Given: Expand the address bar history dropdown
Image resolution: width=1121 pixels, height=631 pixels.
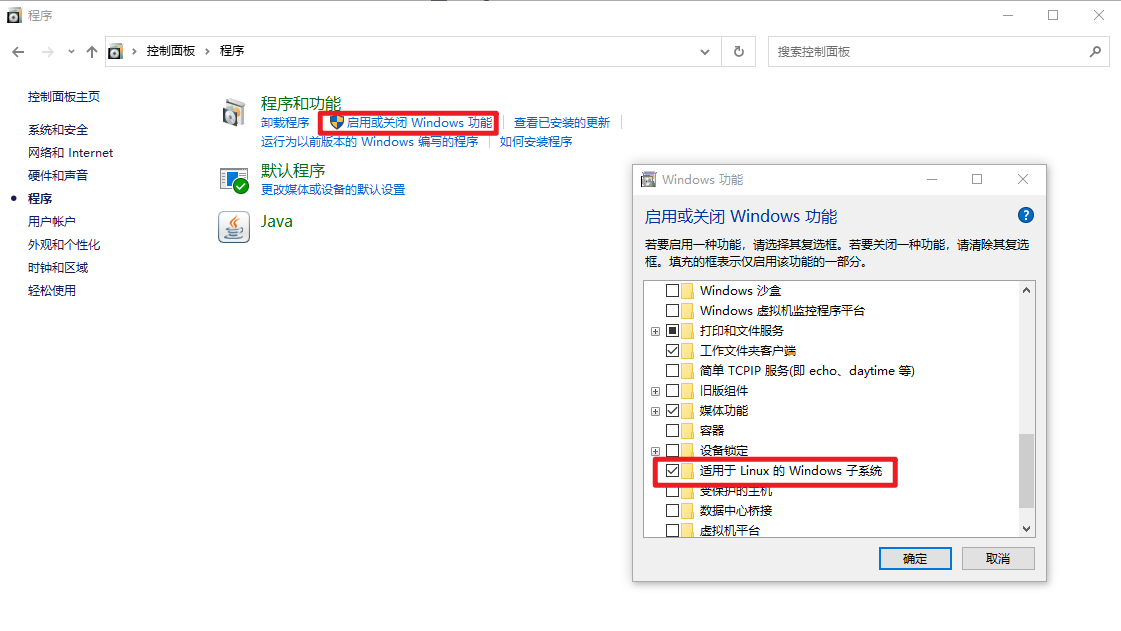Looking at the screenshot, I should coord(705,51).
